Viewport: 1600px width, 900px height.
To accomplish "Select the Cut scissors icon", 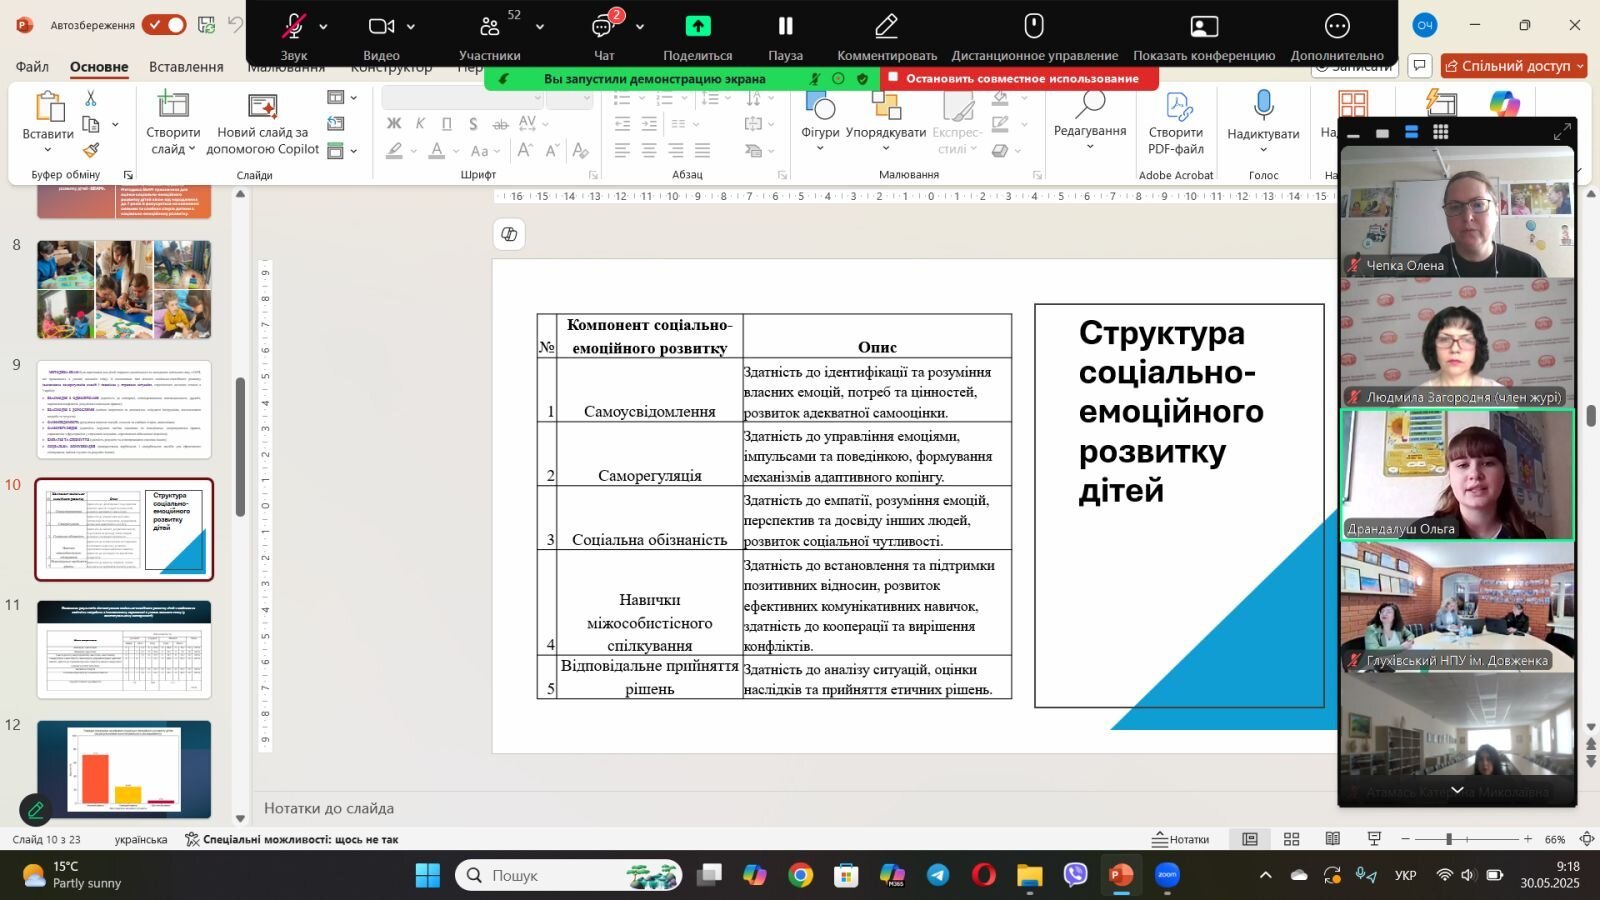I will point(91,99).
